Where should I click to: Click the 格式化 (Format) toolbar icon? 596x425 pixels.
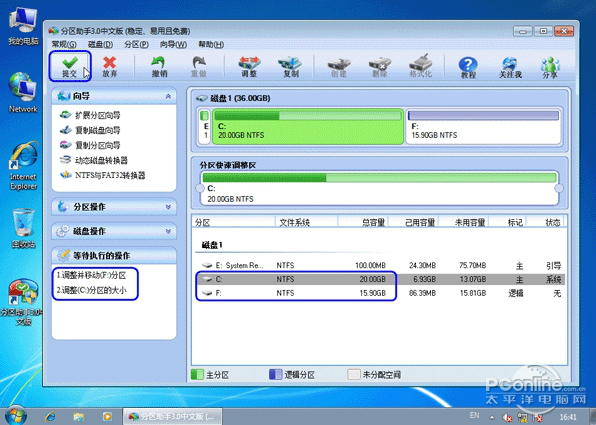[x=420, y=67]
